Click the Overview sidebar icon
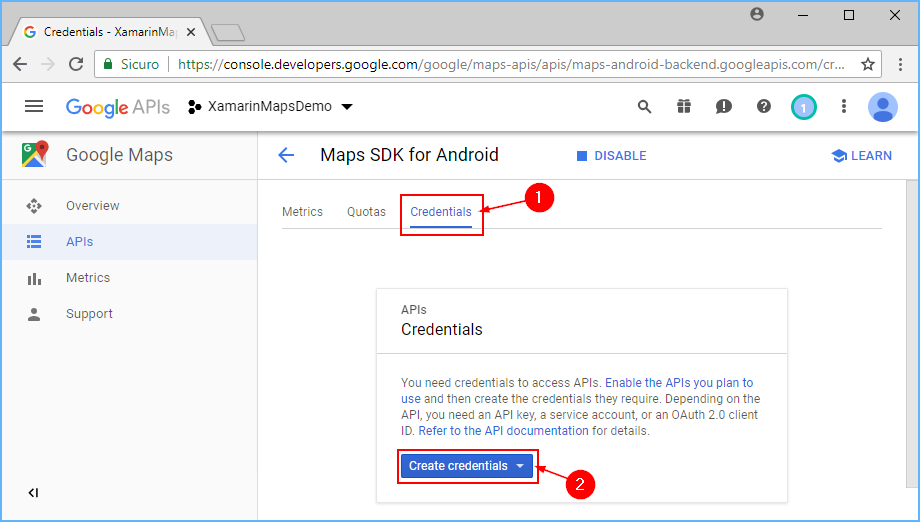 coord(34,206)
